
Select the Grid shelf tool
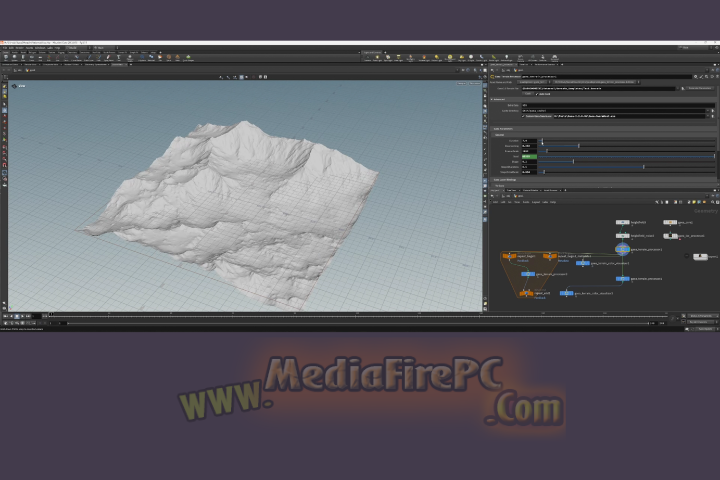point(40,57)
